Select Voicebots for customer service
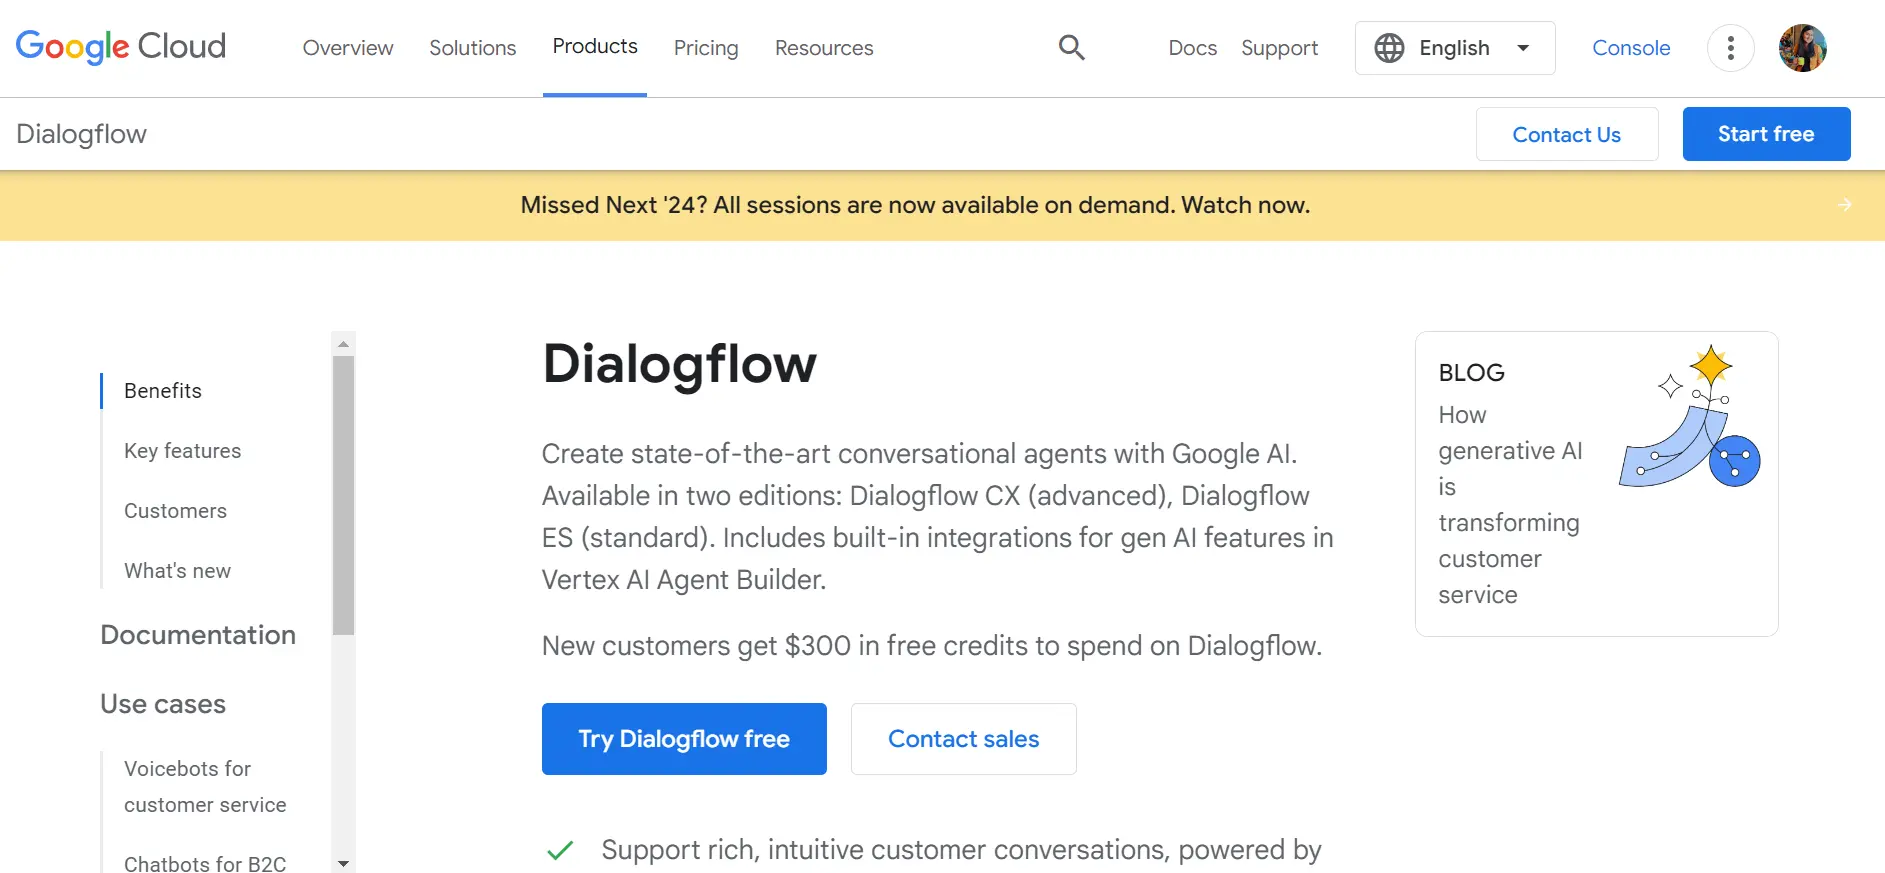The image size is (1885, 873). point(205,787)
